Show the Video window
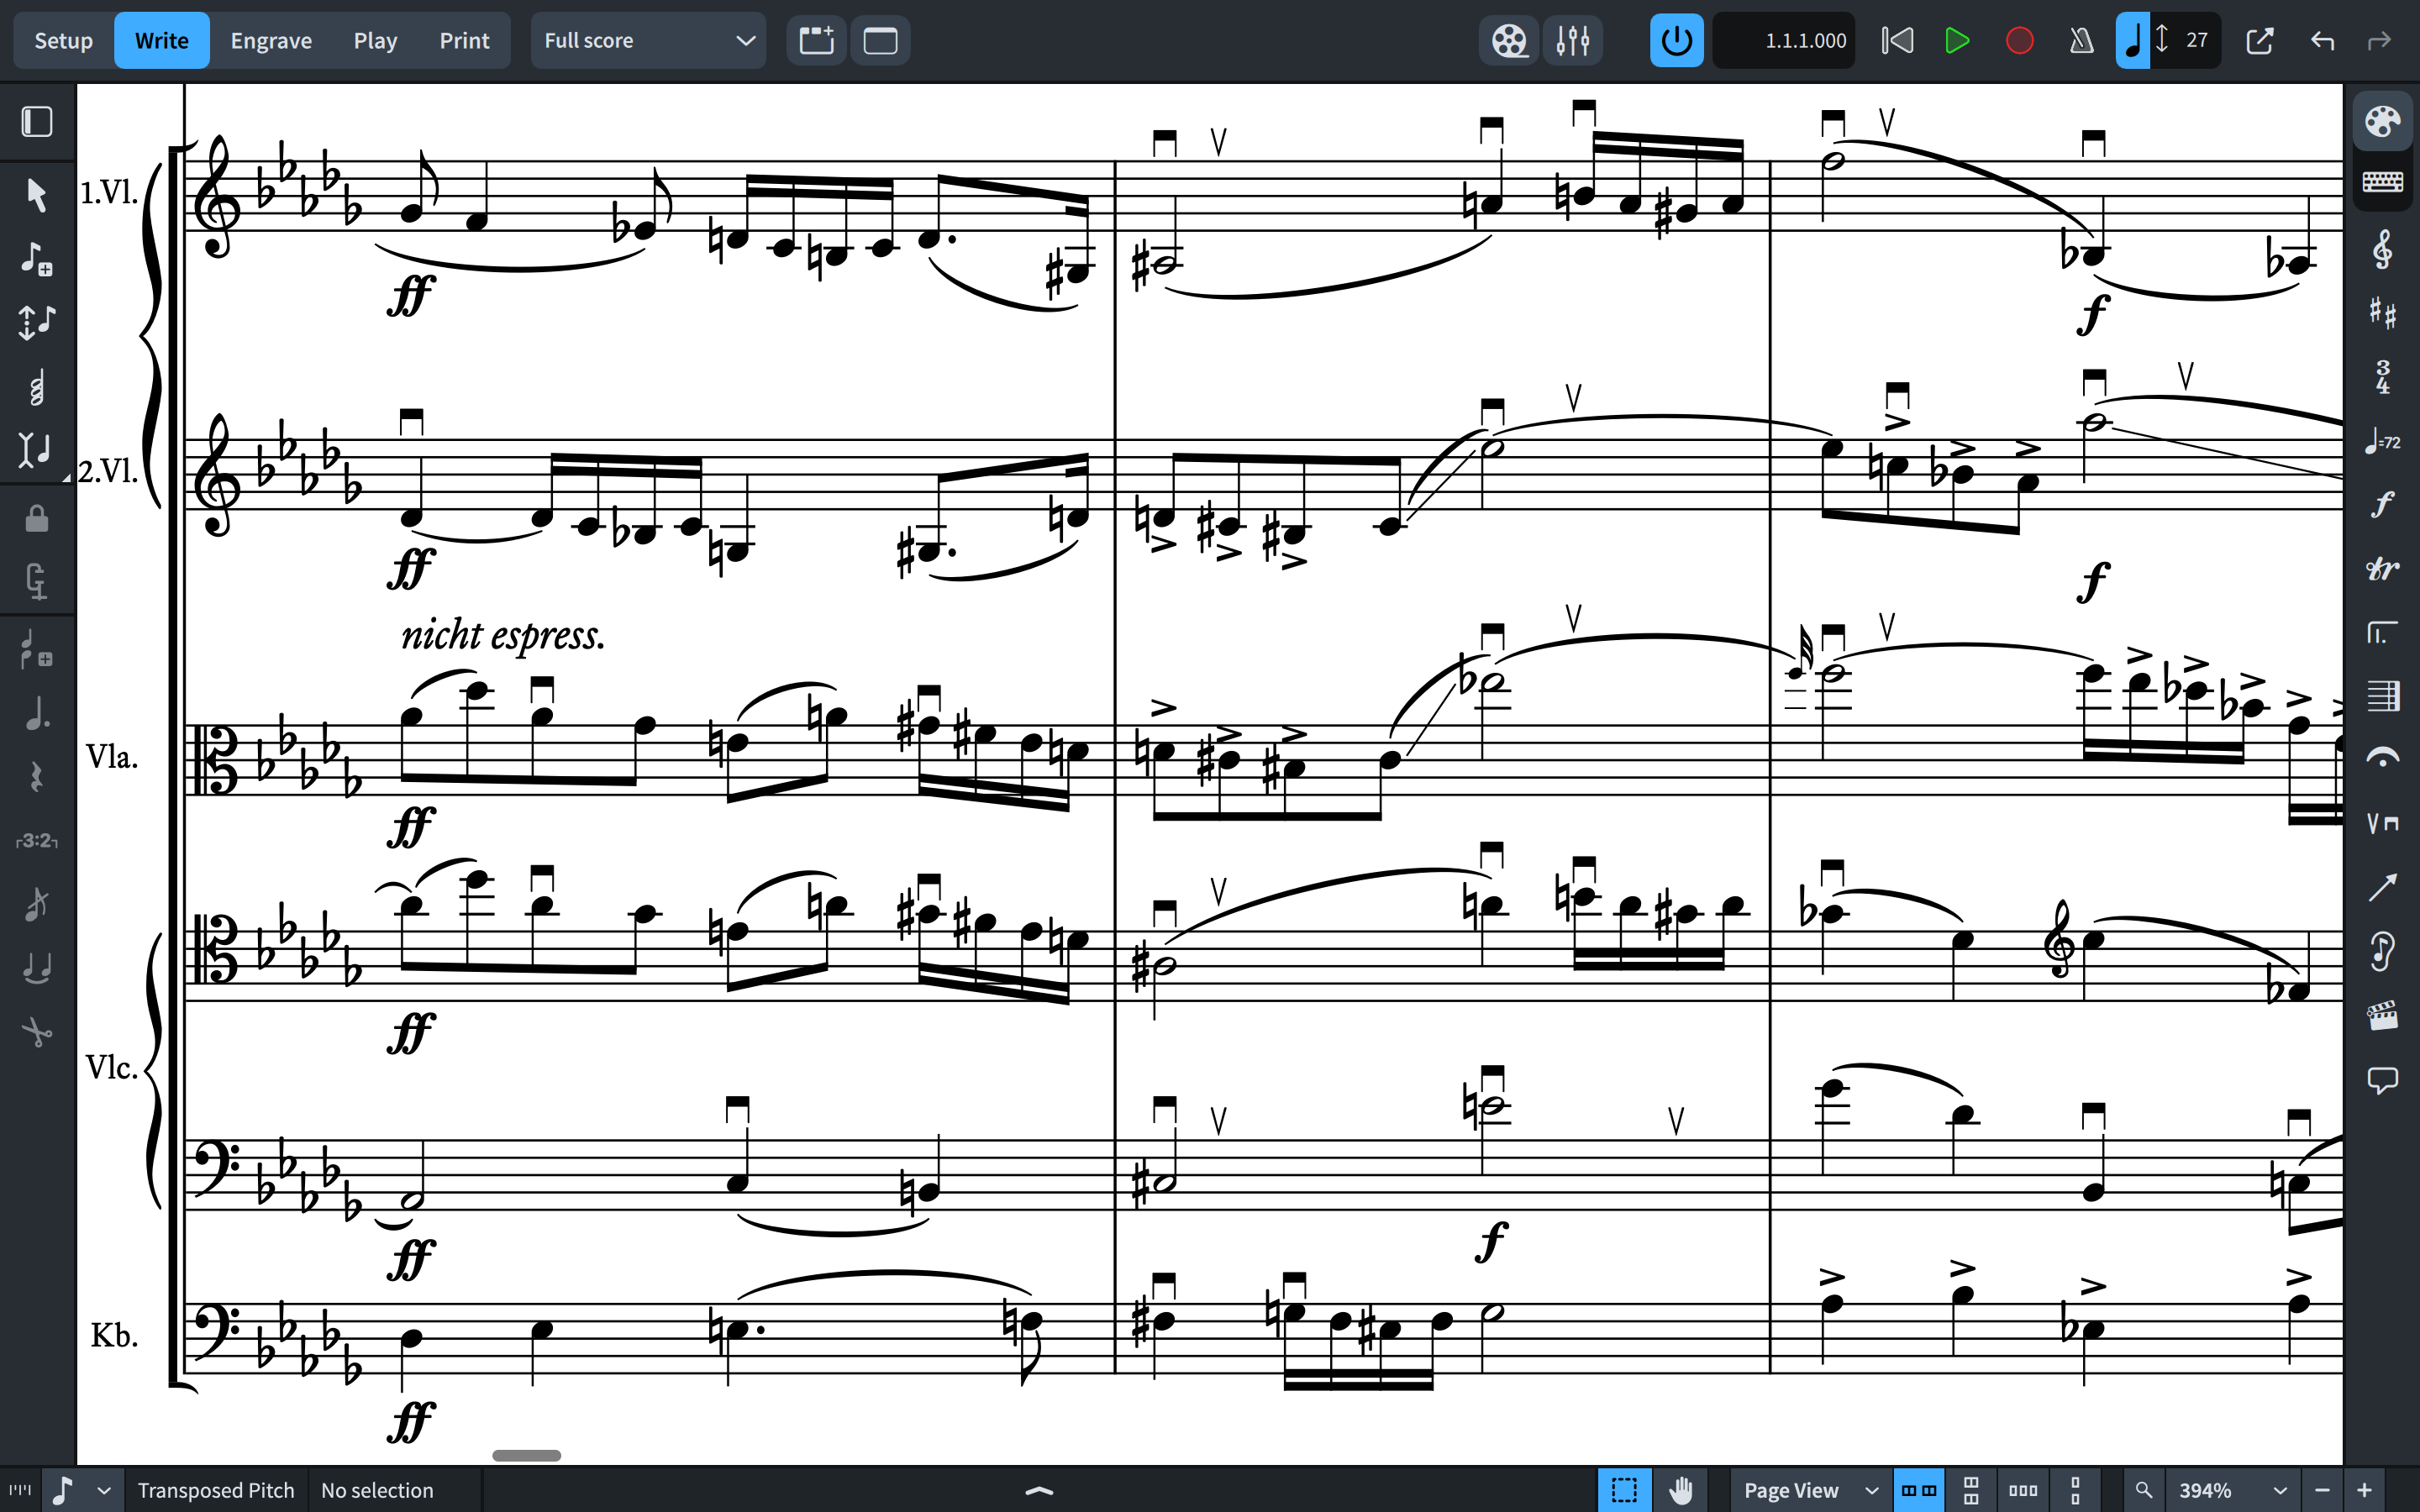This screenshot has width=2420, height=1512. (1509, 41)
